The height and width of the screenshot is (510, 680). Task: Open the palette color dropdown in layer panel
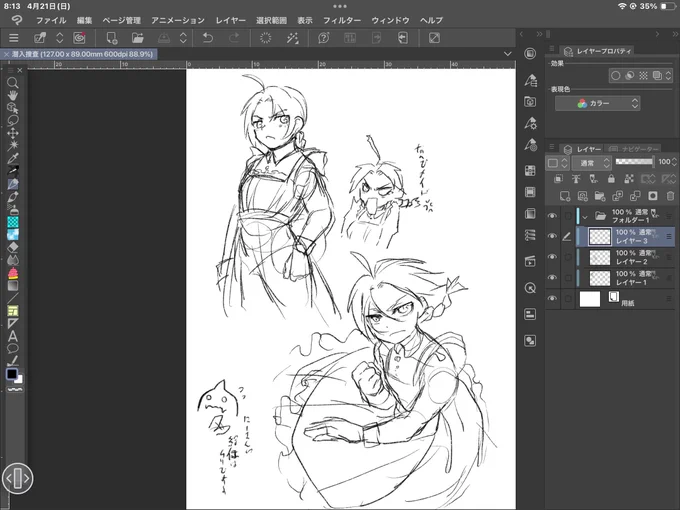click(x=557, y=163)
